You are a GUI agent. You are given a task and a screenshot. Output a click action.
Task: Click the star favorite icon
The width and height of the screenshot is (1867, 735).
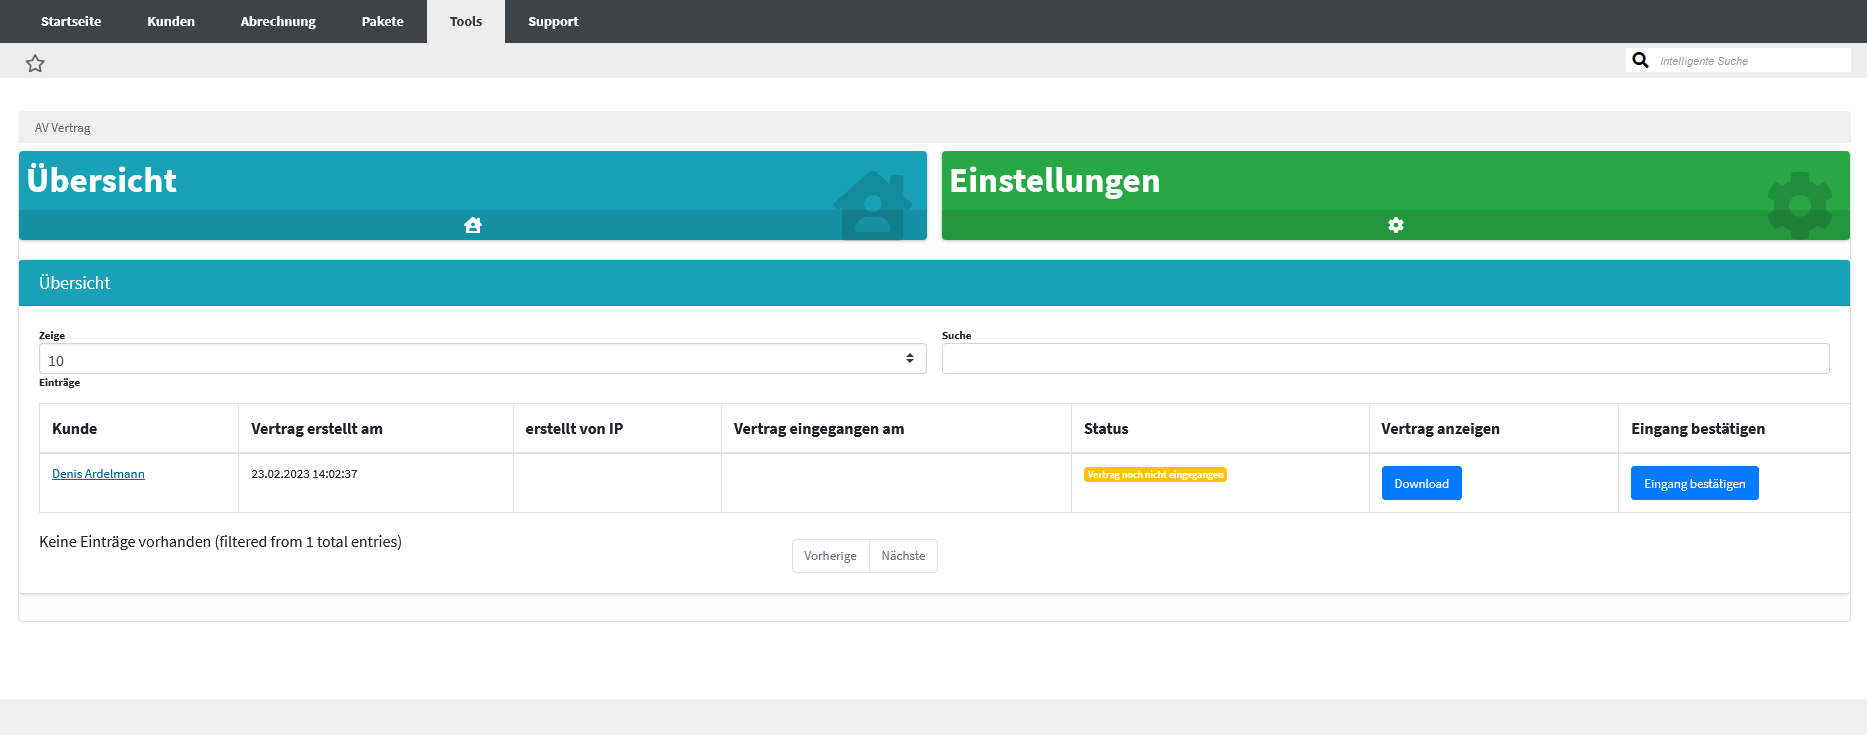click(x=35, y=63)
